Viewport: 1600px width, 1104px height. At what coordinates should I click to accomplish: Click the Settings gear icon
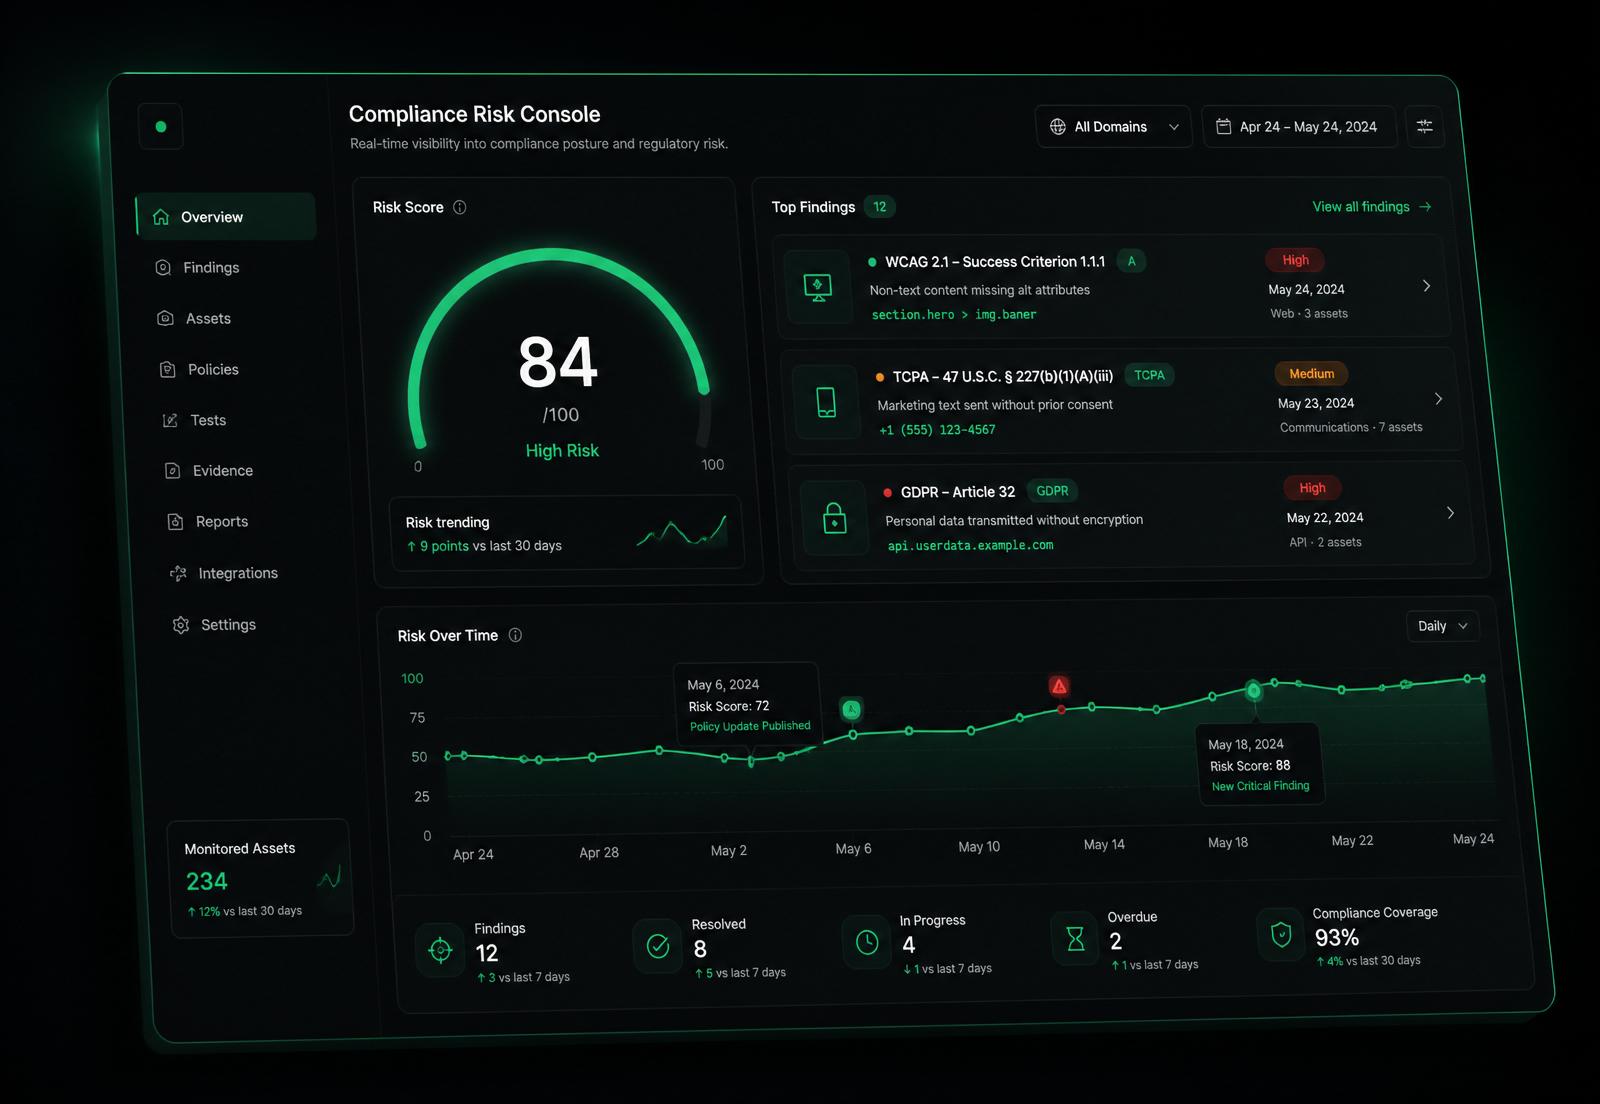pos(181,625)
